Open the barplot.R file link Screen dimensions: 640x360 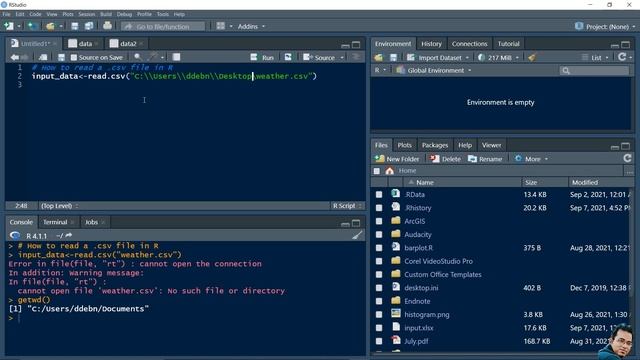[418, 248]
